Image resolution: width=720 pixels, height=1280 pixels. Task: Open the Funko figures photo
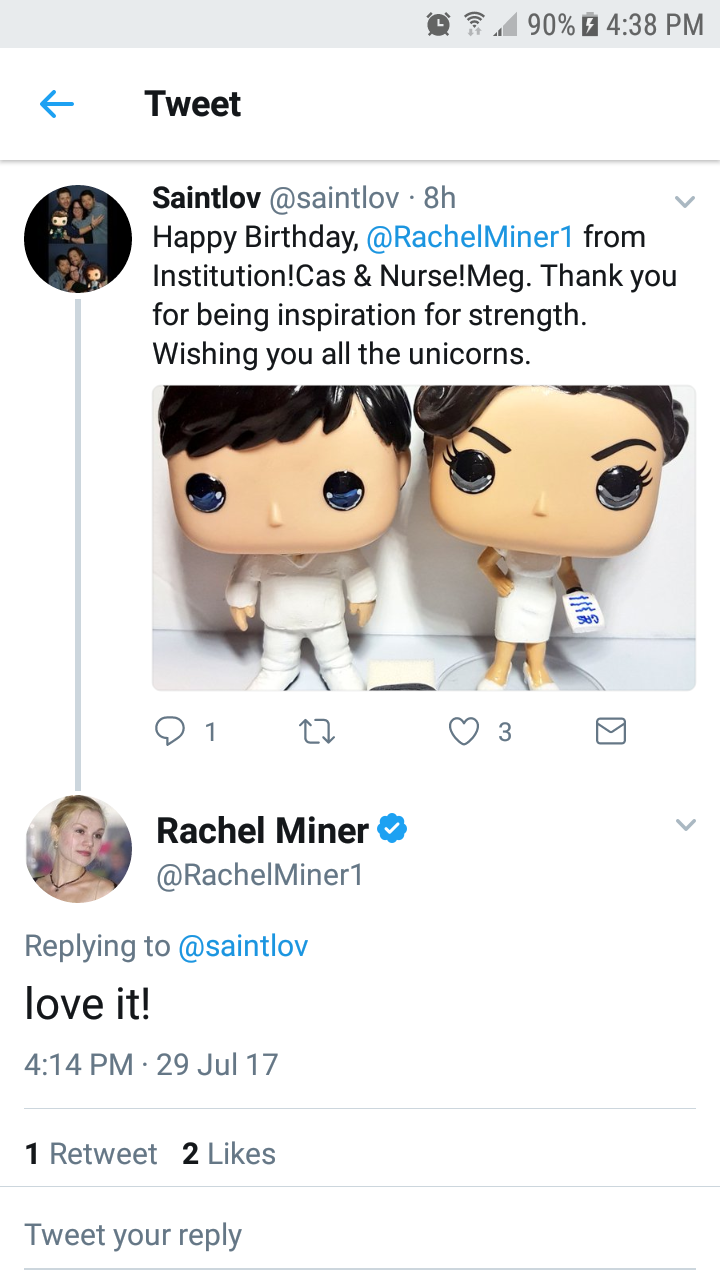click(424, 538)
